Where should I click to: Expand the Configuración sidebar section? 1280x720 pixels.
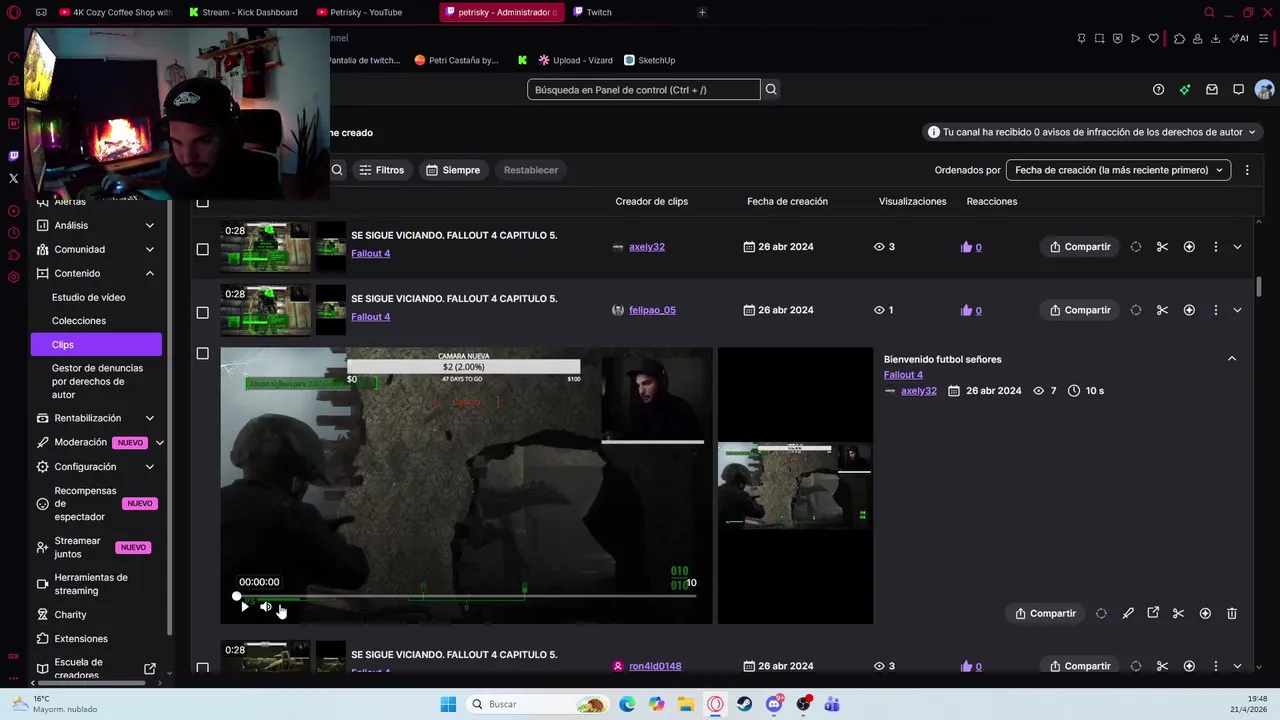pyautogui.click(x=150, y=466)
